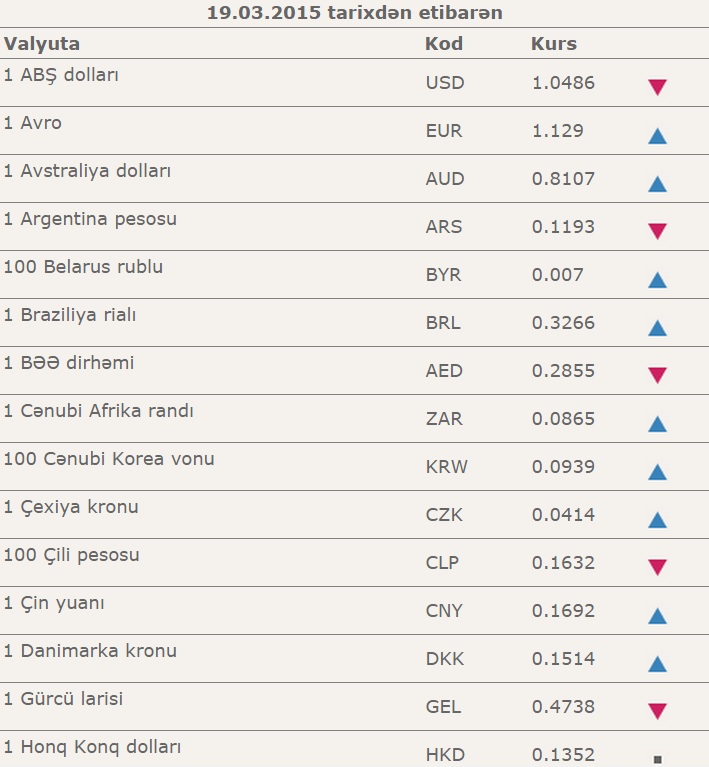Select the 1 Avro currency name
The width and height of the screenshot is (709, 767).
pos(33,123)
